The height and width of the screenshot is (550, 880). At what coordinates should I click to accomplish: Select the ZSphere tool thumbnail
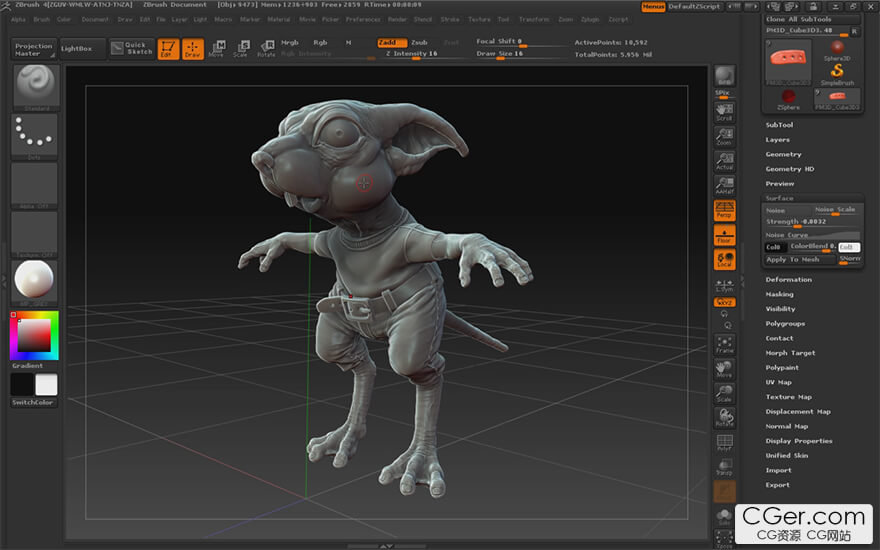click(788, 99)
